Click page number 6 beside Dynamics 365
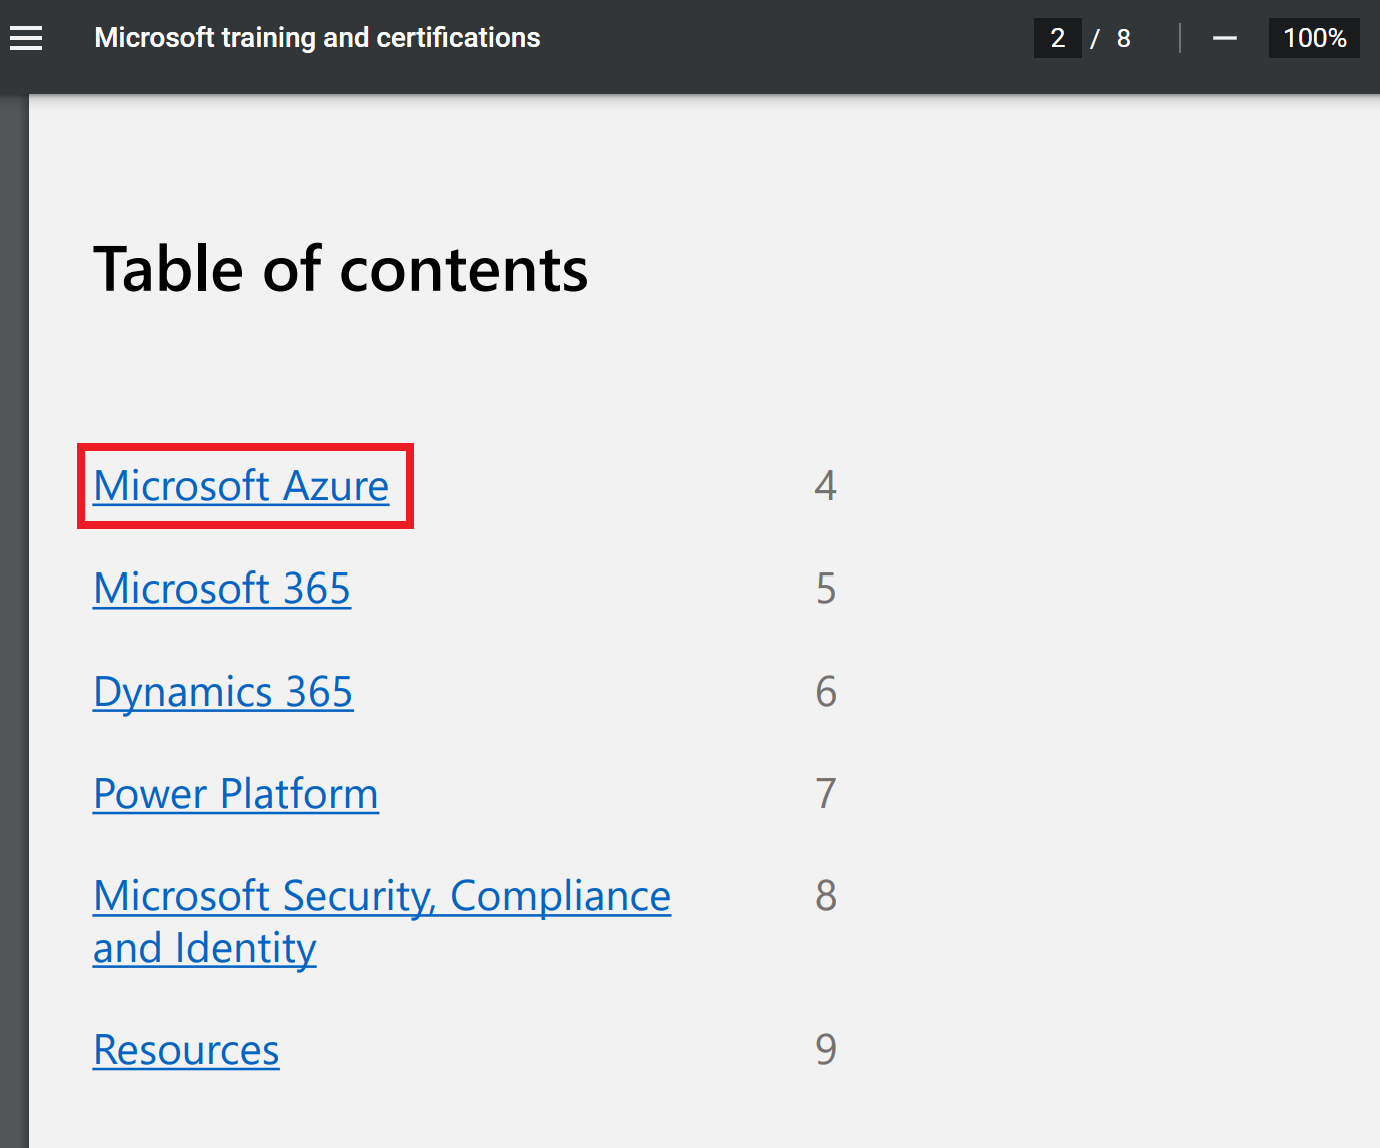 (825, 692)
